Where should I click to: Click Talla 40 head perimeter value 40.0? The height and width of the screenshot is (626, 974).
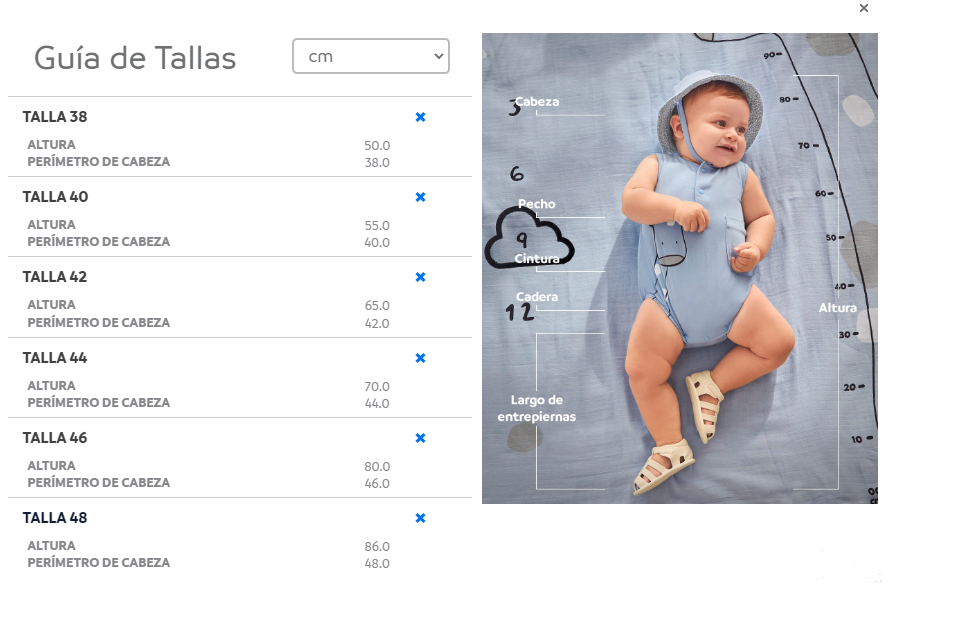(x=377, y=243)
